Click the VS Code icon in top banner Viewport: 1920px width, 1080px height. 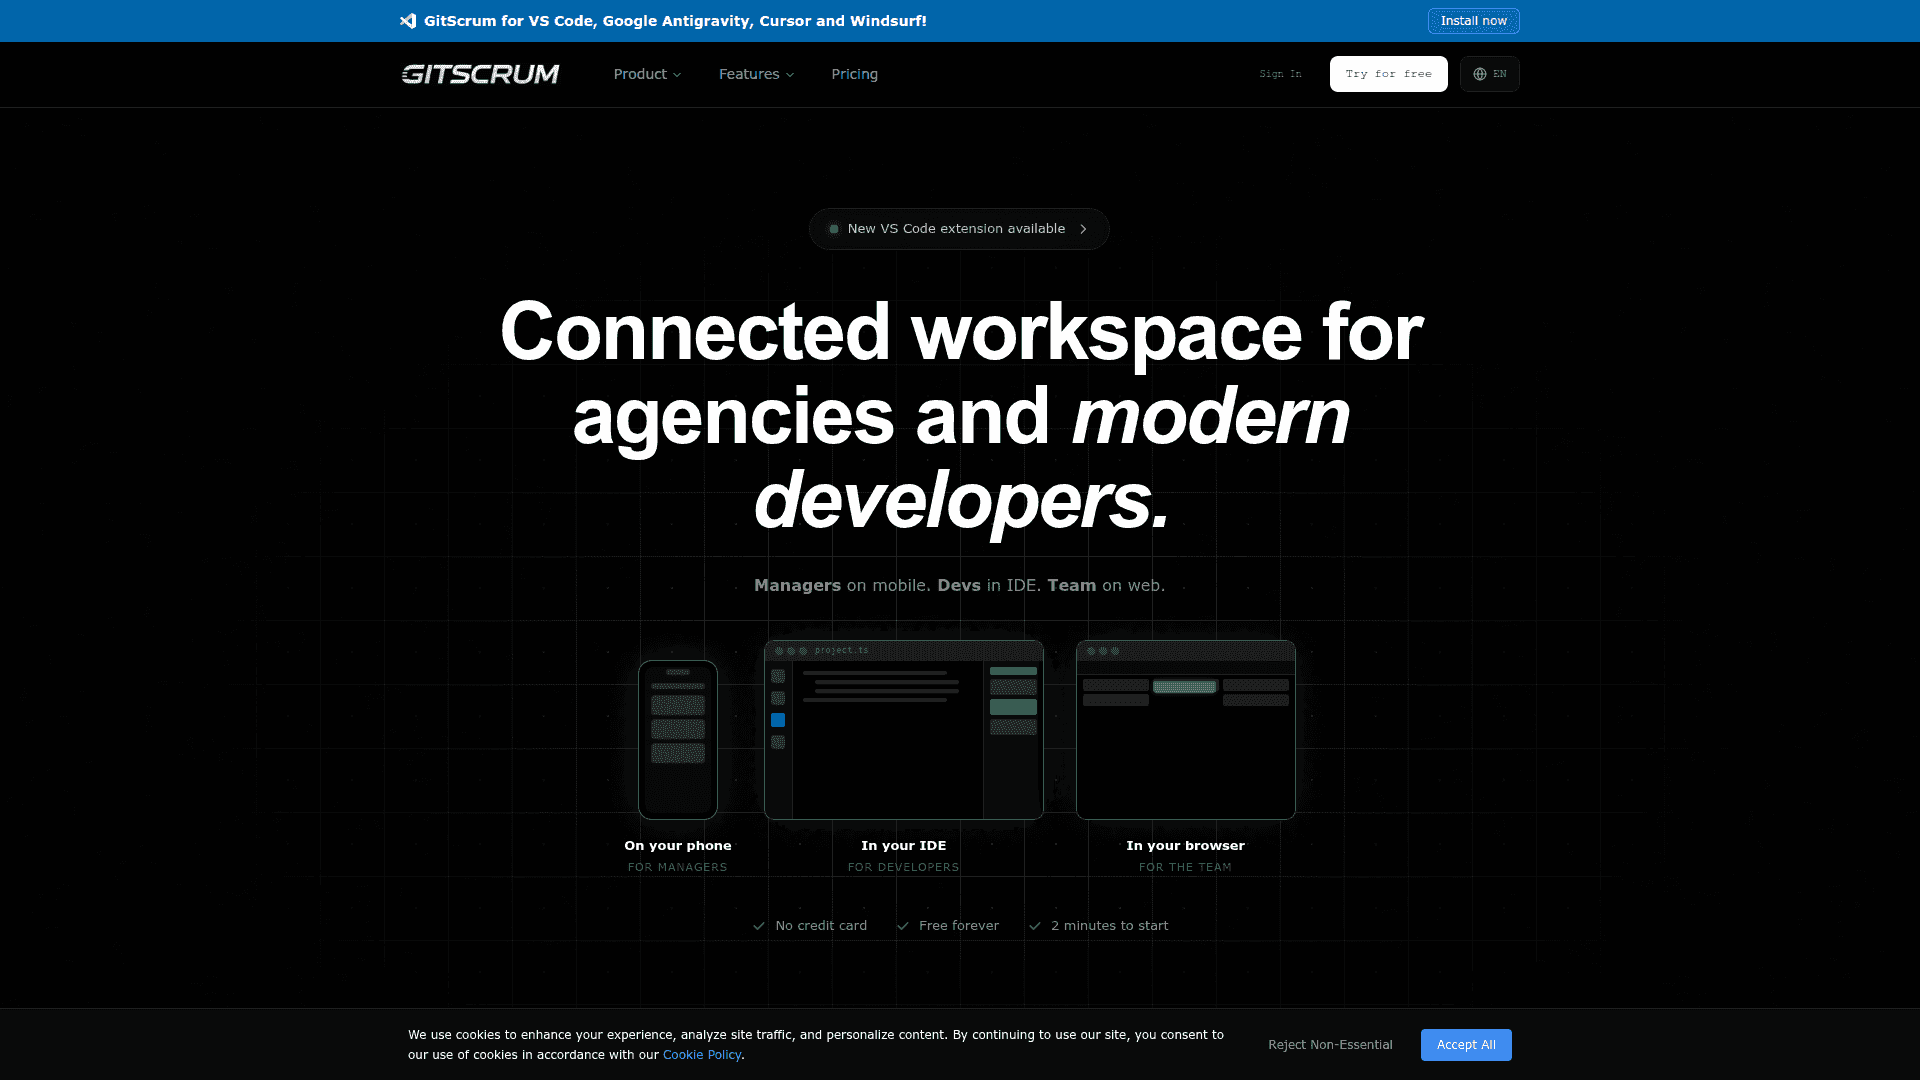coord(408,21)
